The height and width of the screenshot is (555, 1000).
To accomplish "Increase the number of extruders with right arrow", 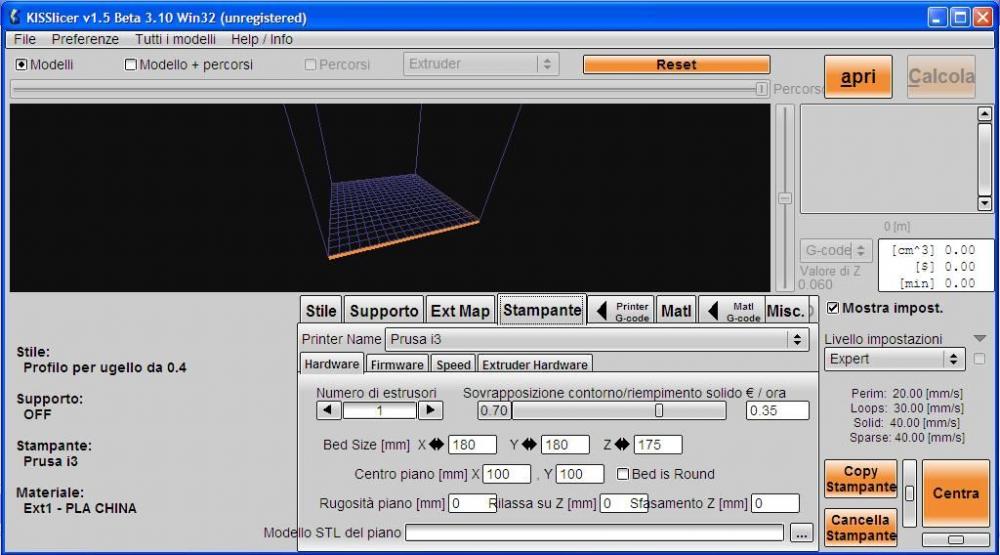I will [x=430, y=410].
